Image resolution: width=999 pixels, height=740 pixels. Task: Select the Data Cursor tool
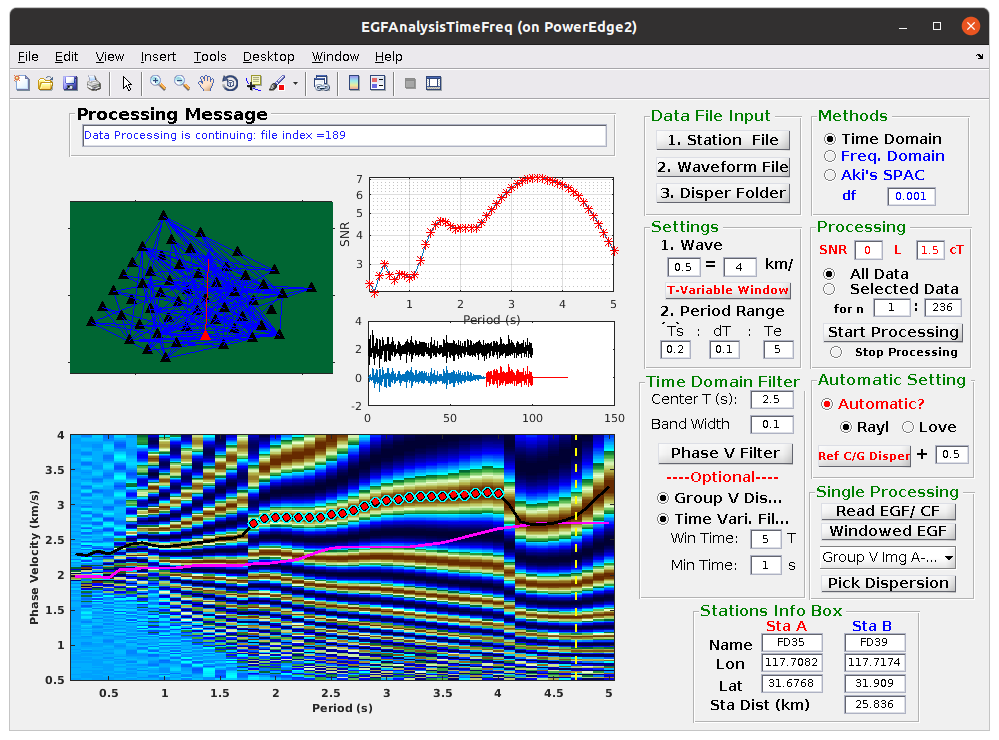click(254, 83)
